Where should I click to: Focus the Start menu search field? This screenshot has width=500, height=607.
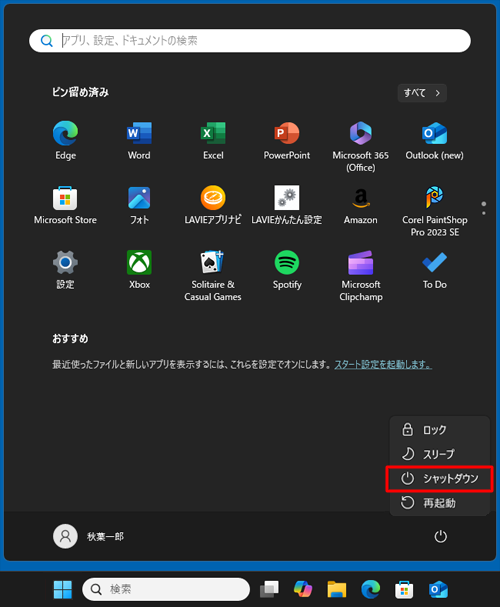pos(250,41)
